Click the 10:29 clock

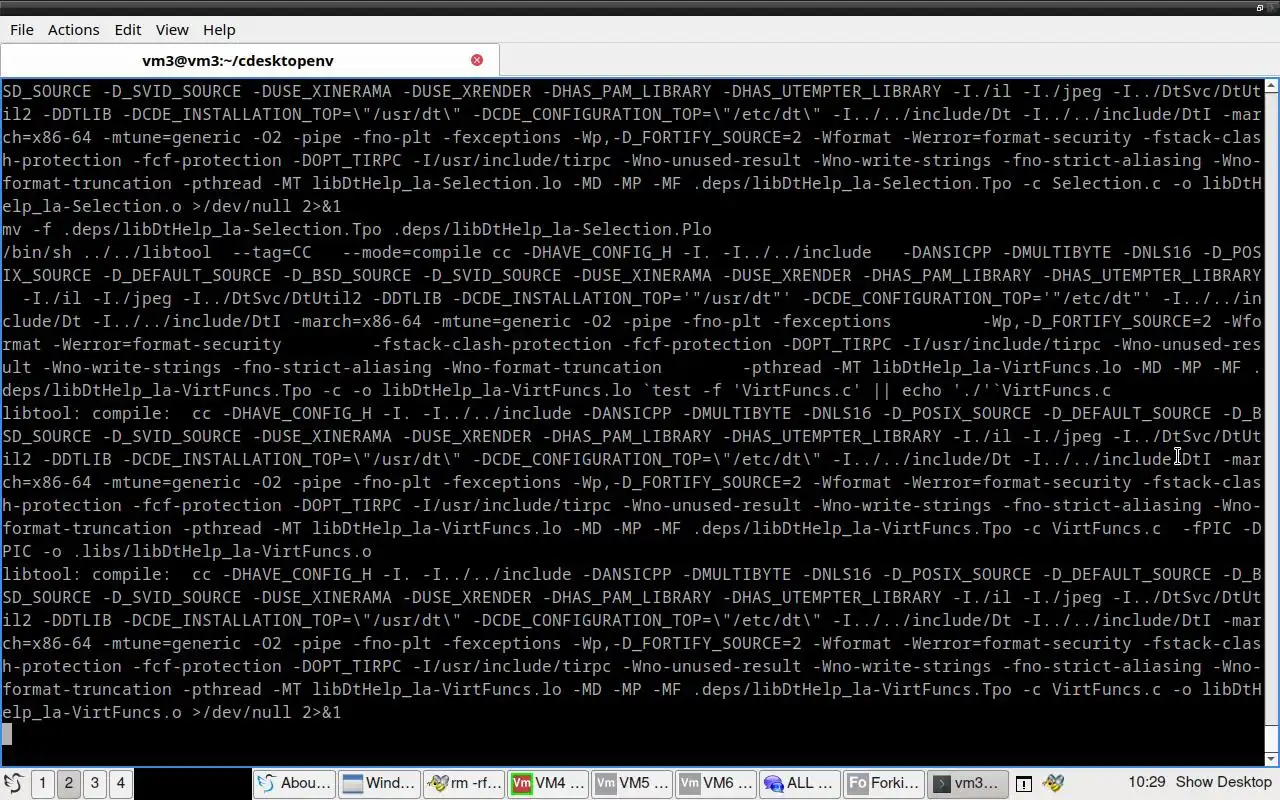click(x=1146, y=782)
